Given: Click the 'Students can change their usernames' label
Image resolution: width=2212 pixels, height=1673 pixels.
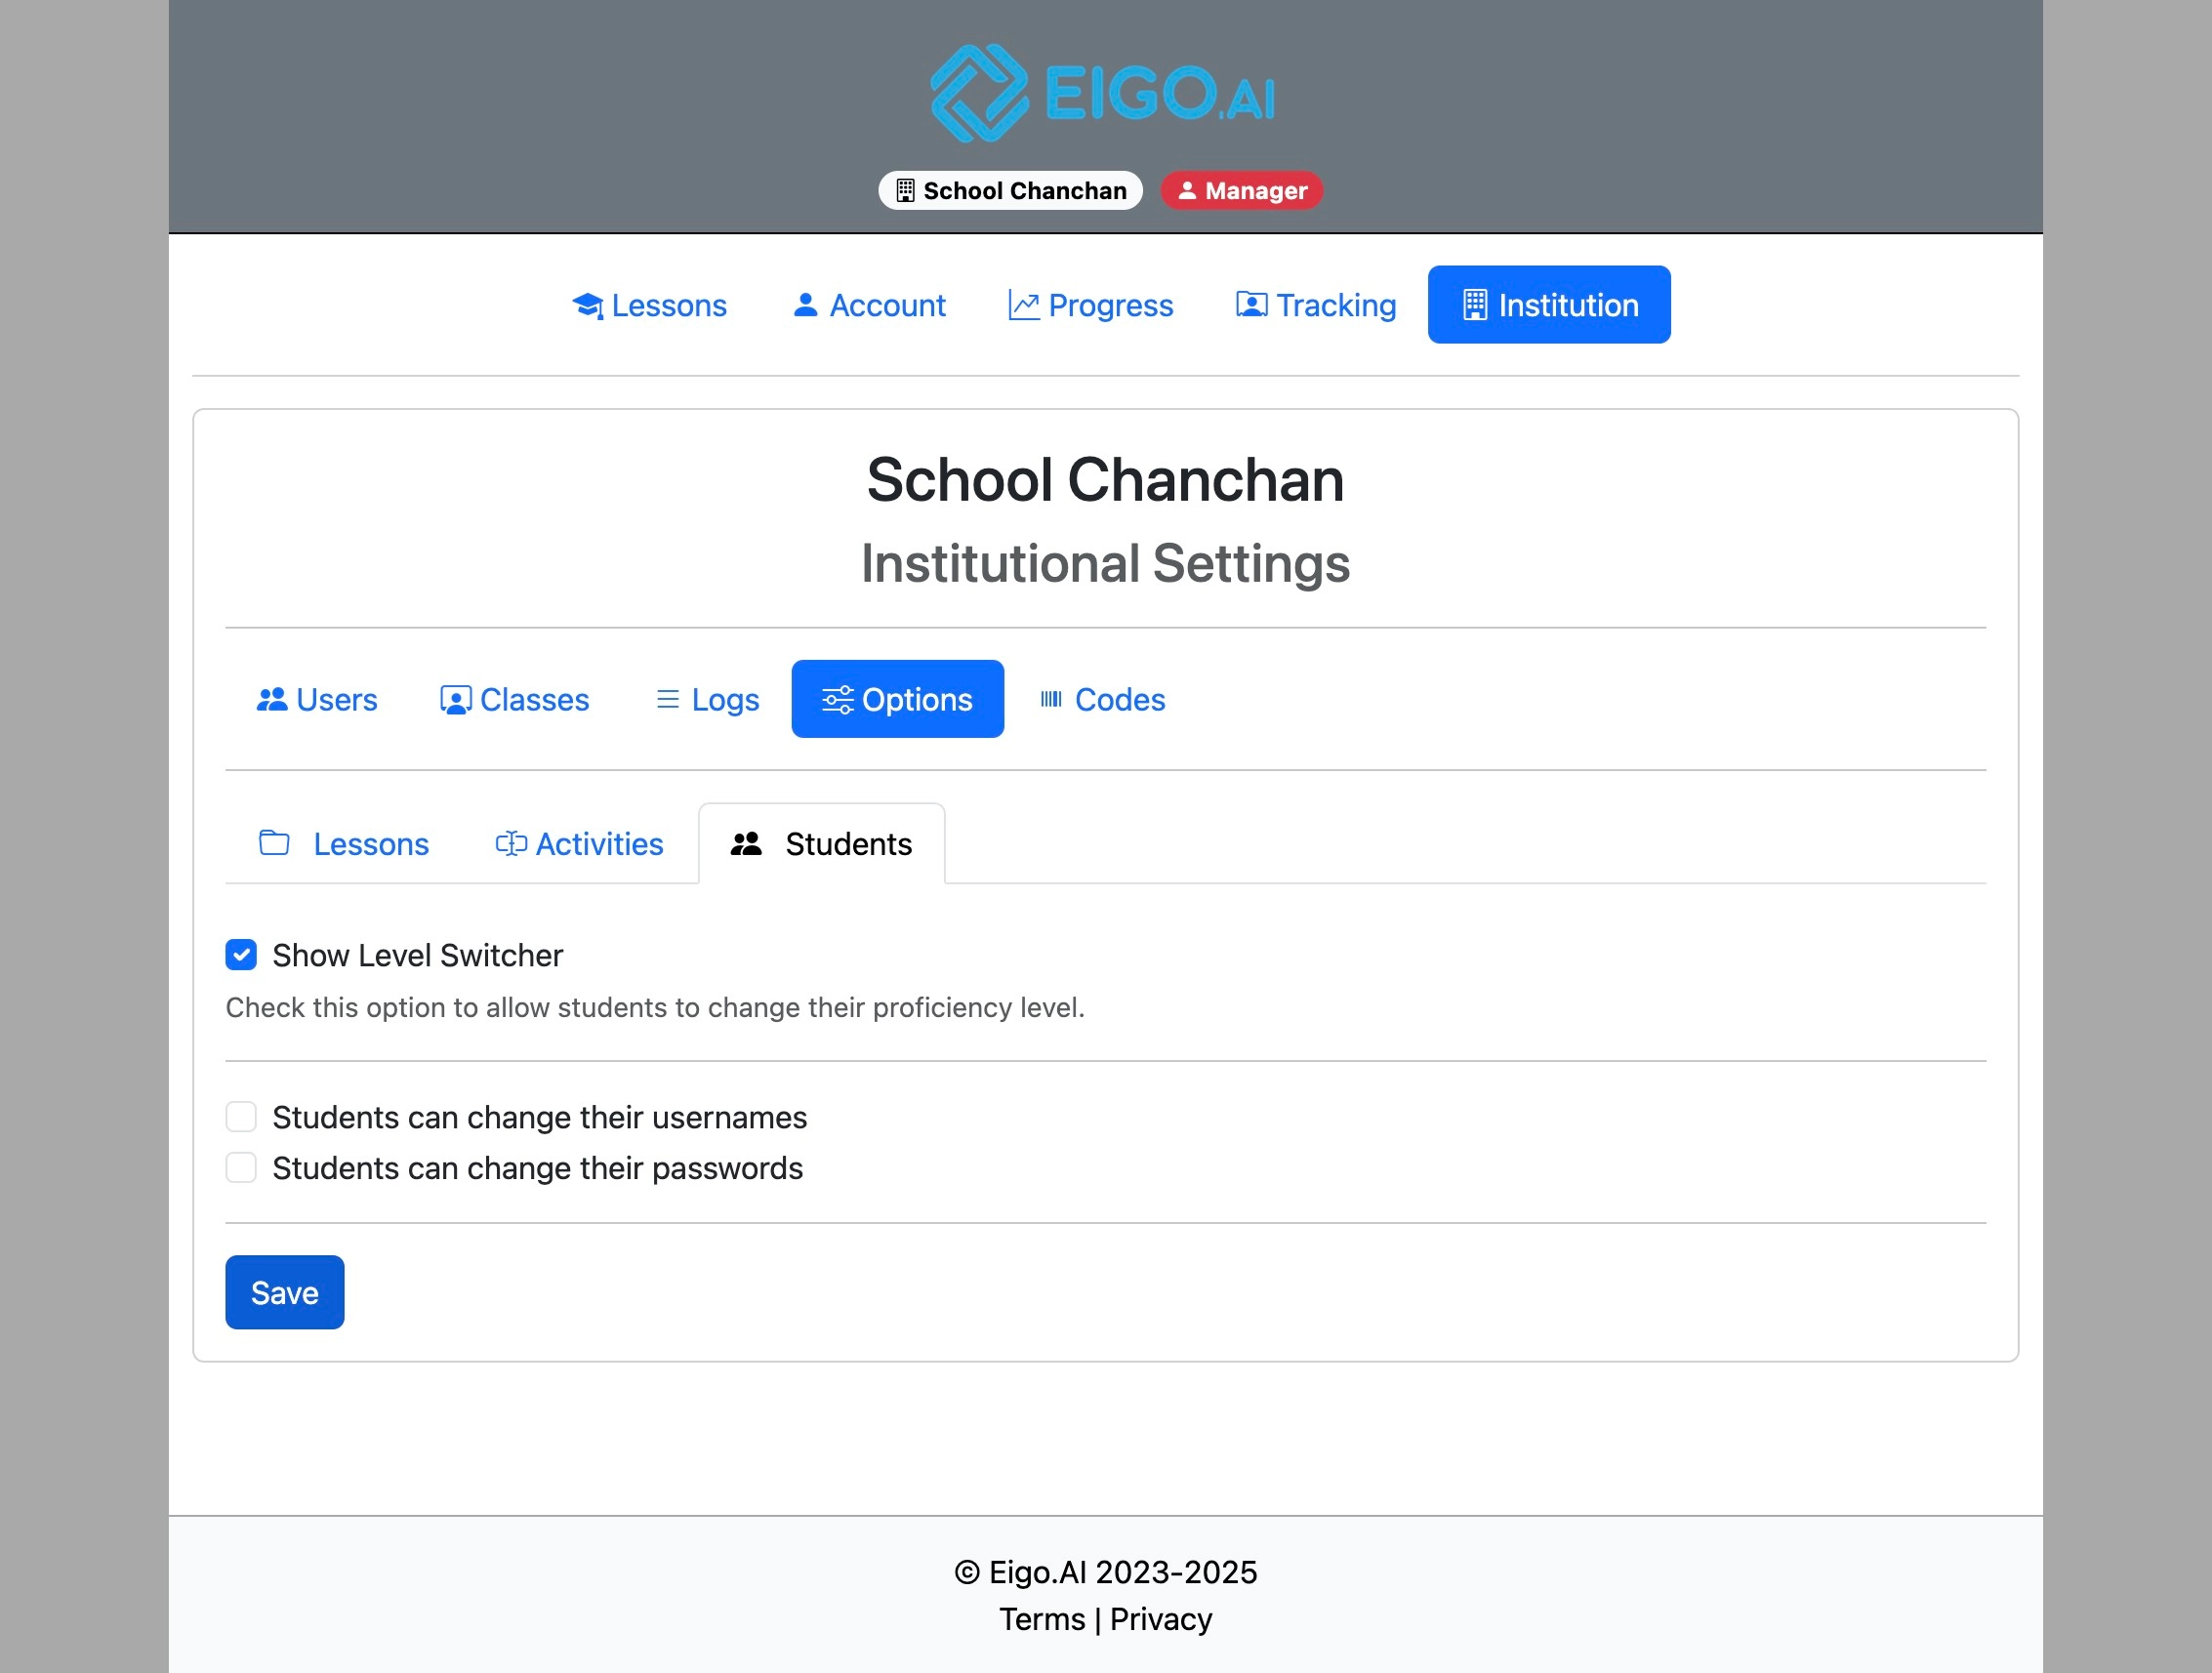Looking at the screenshot, I should (x=540, y=1117).
